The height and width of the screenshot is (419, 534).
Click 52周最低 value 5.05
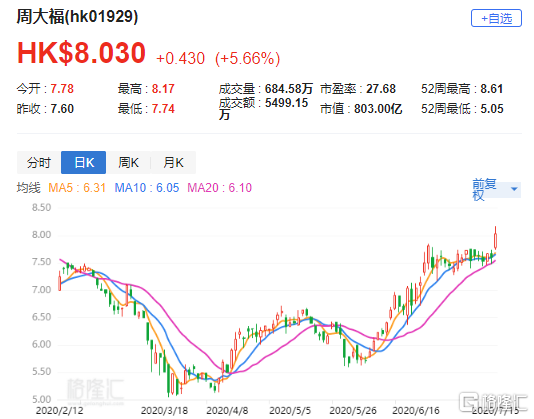click(492, 109)
